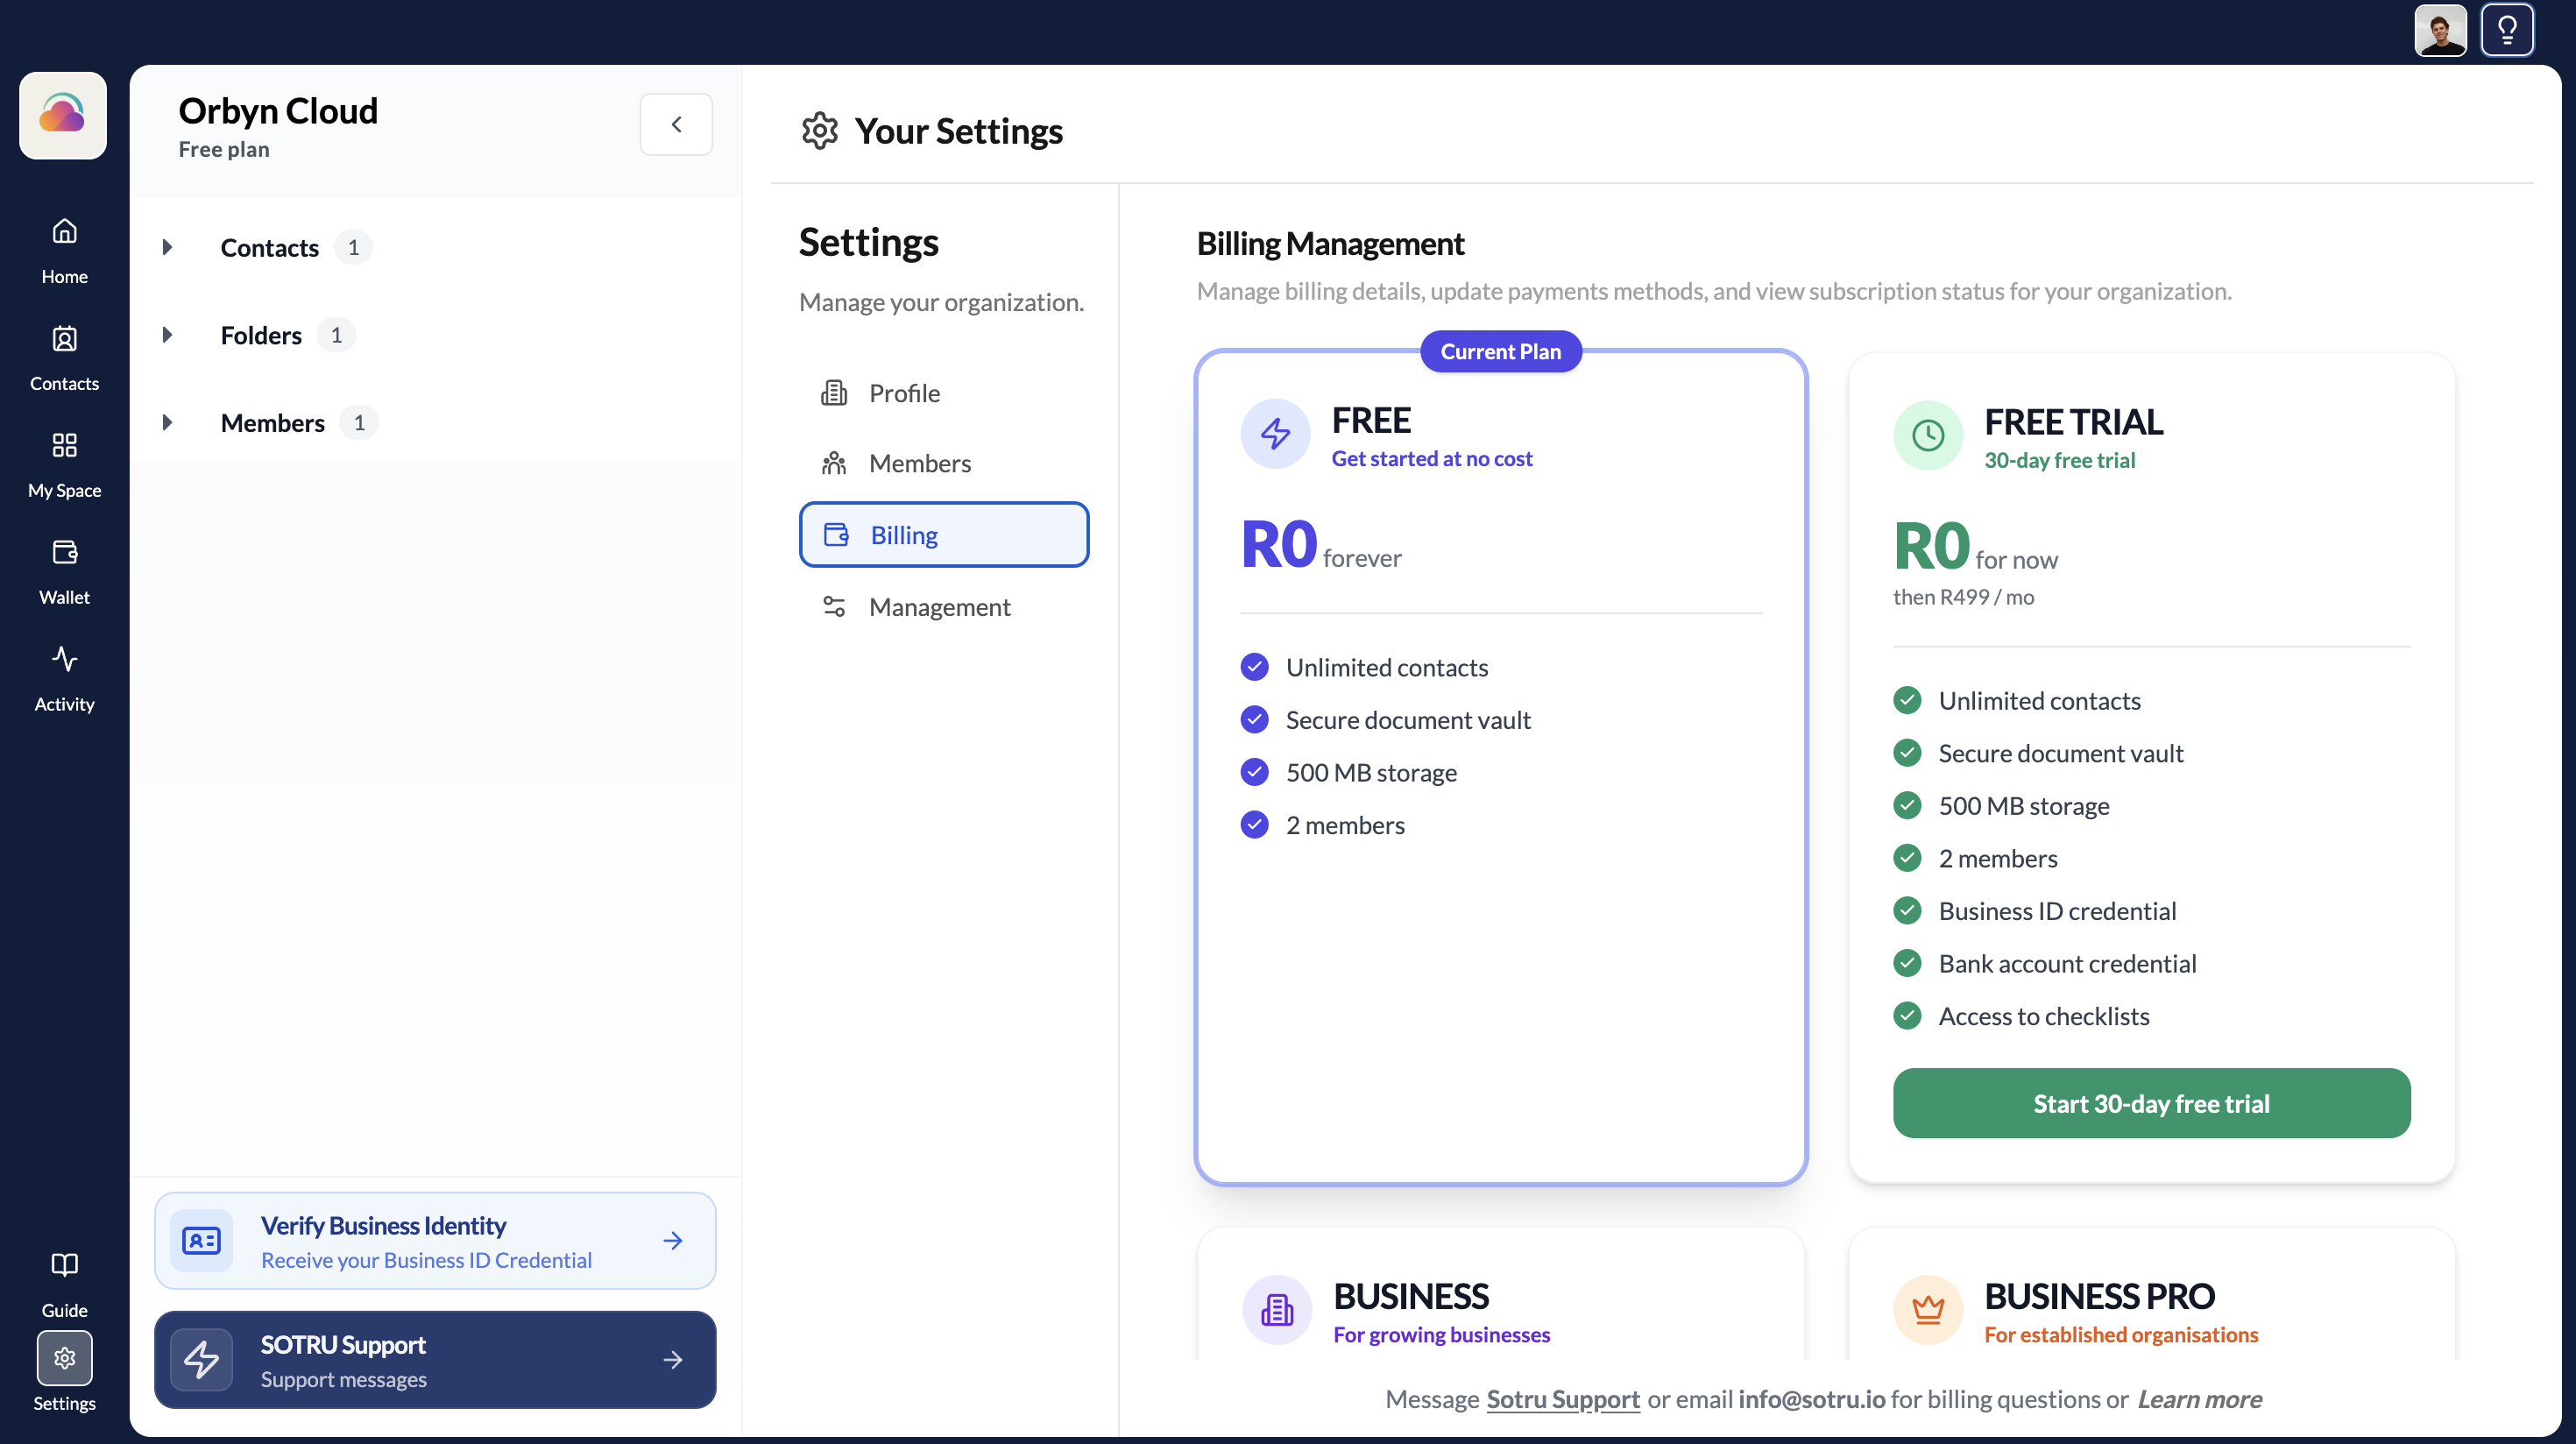Click the user avatar at top right
Viewport: 2576px width, 1444px height.
(x=2440, y=31)
